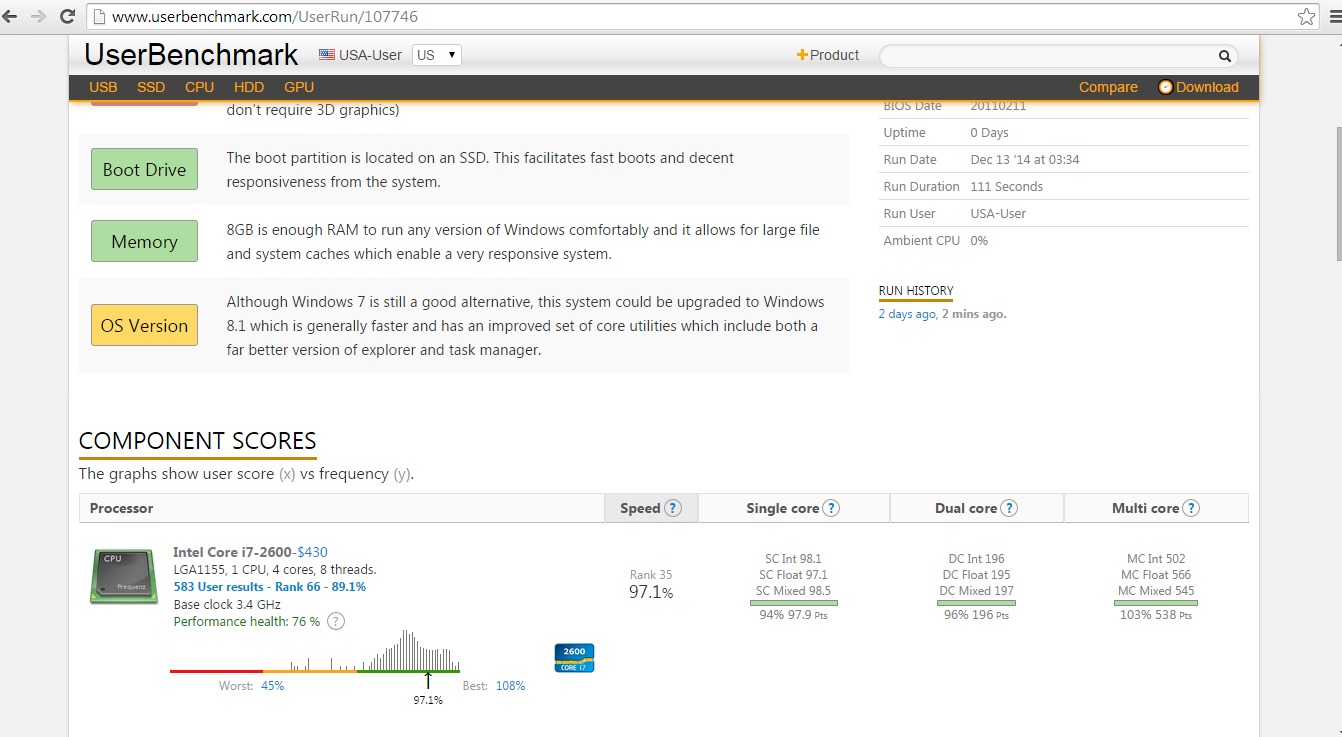Image resolution: width=1342 pixels, height=737 pixels.
Task: Click the Intel Core i7 2600 badge
Action: [574, 658]
